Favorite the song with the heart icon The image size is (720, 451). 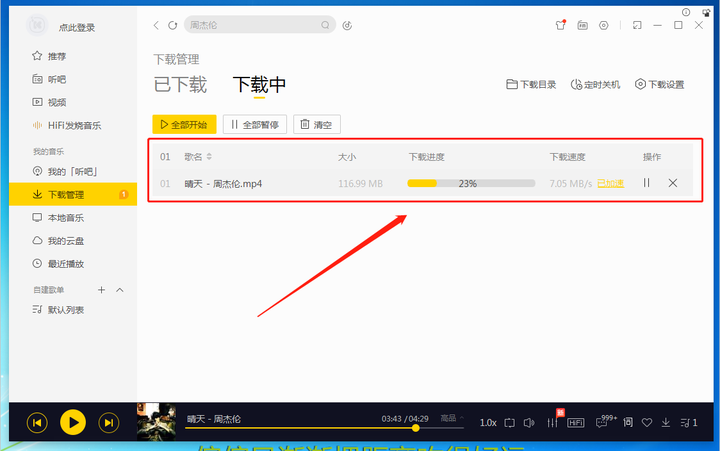tap(647, 423)
